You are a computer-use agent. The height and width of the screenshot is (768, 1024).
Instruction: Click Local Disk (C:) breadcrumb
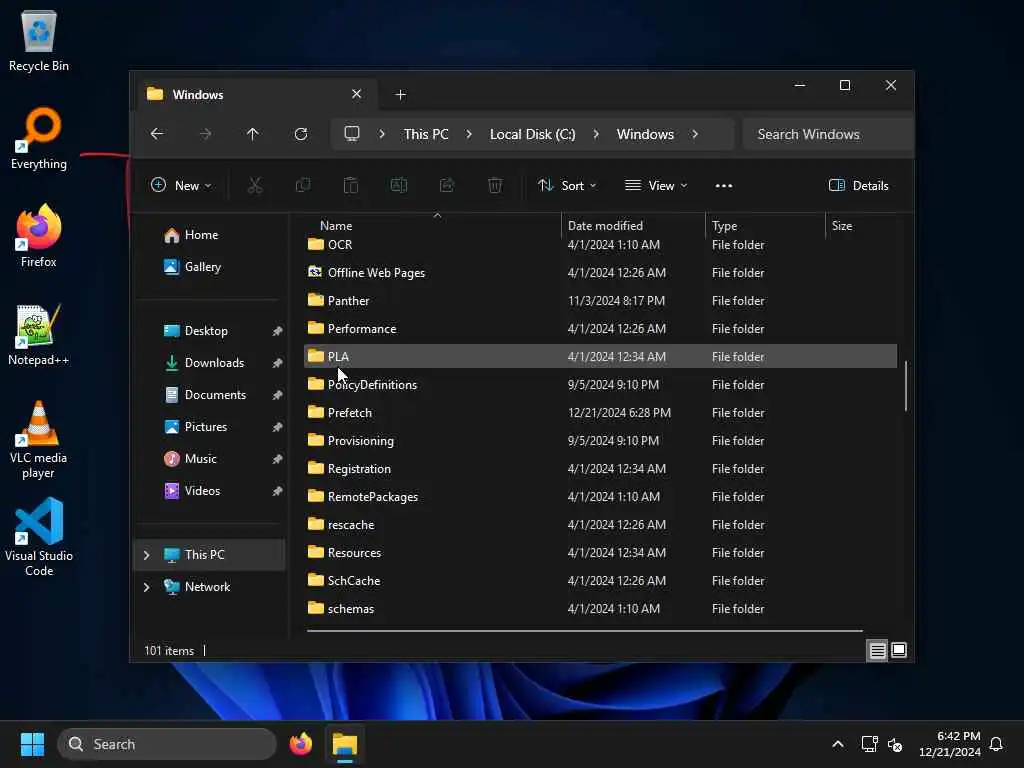(x=532, y=134)
